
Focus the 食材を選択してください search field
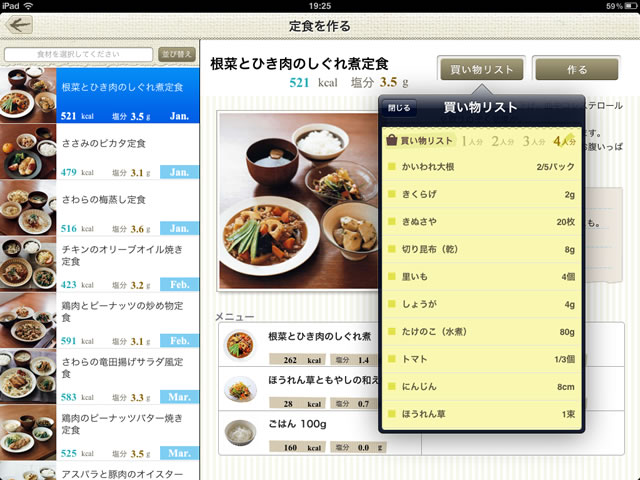point(78,54)
